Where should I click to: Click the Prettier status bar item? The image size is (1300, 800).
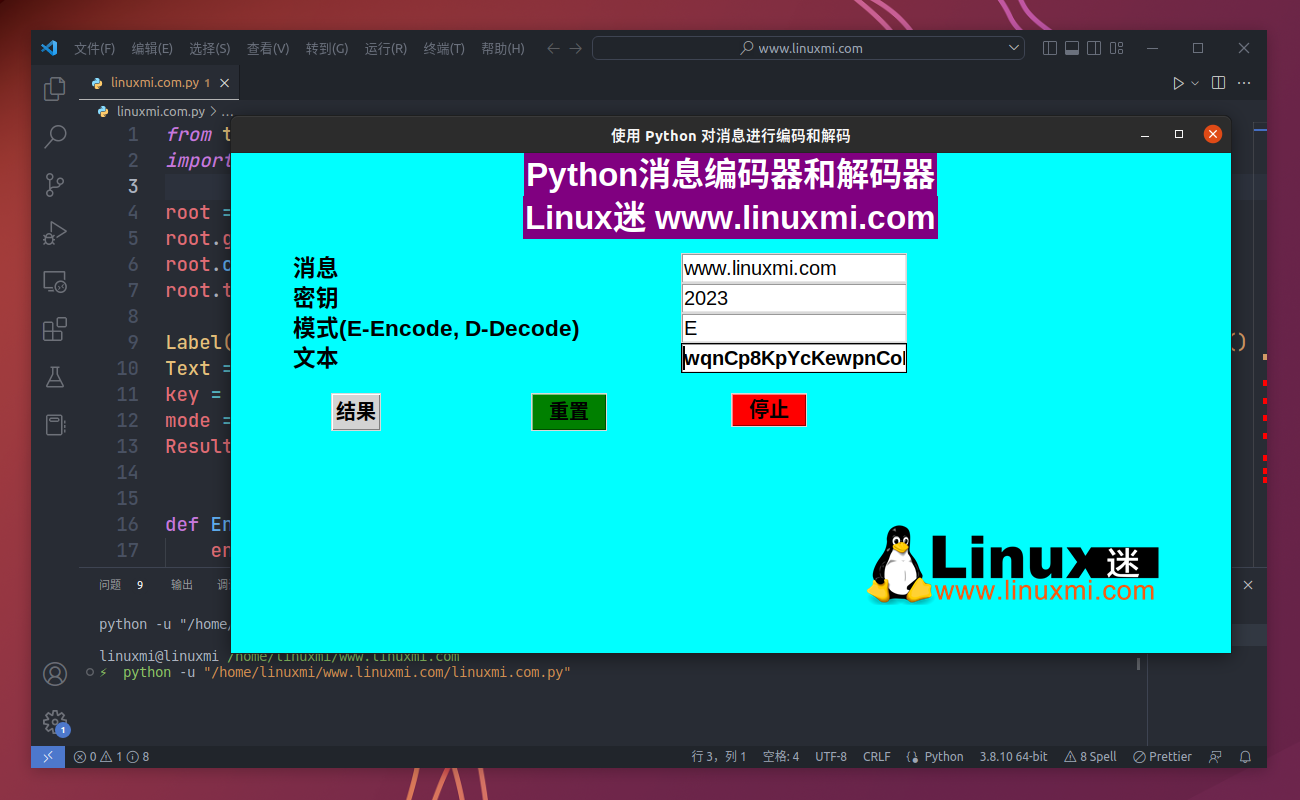point(1162,757)
